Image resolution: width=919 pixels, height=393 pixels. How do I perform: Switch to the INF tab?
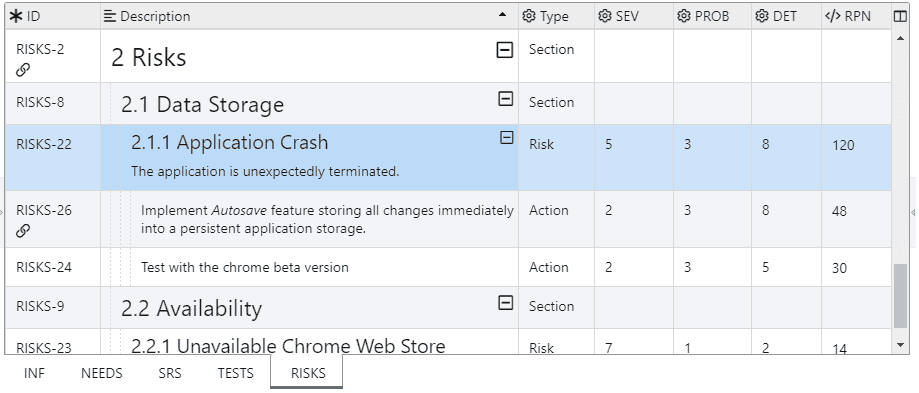[34, 374]
